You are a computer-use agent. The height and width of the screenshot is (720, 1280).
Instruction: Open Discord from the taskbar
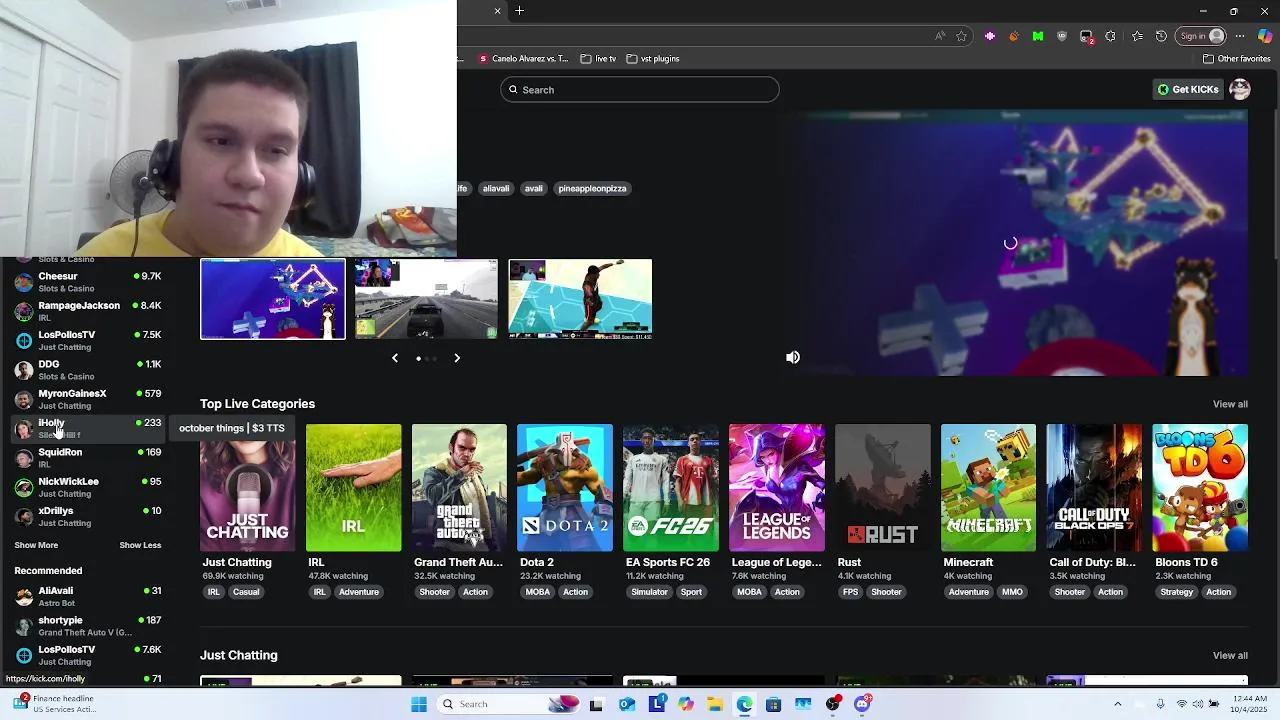[x=862, y=704]
